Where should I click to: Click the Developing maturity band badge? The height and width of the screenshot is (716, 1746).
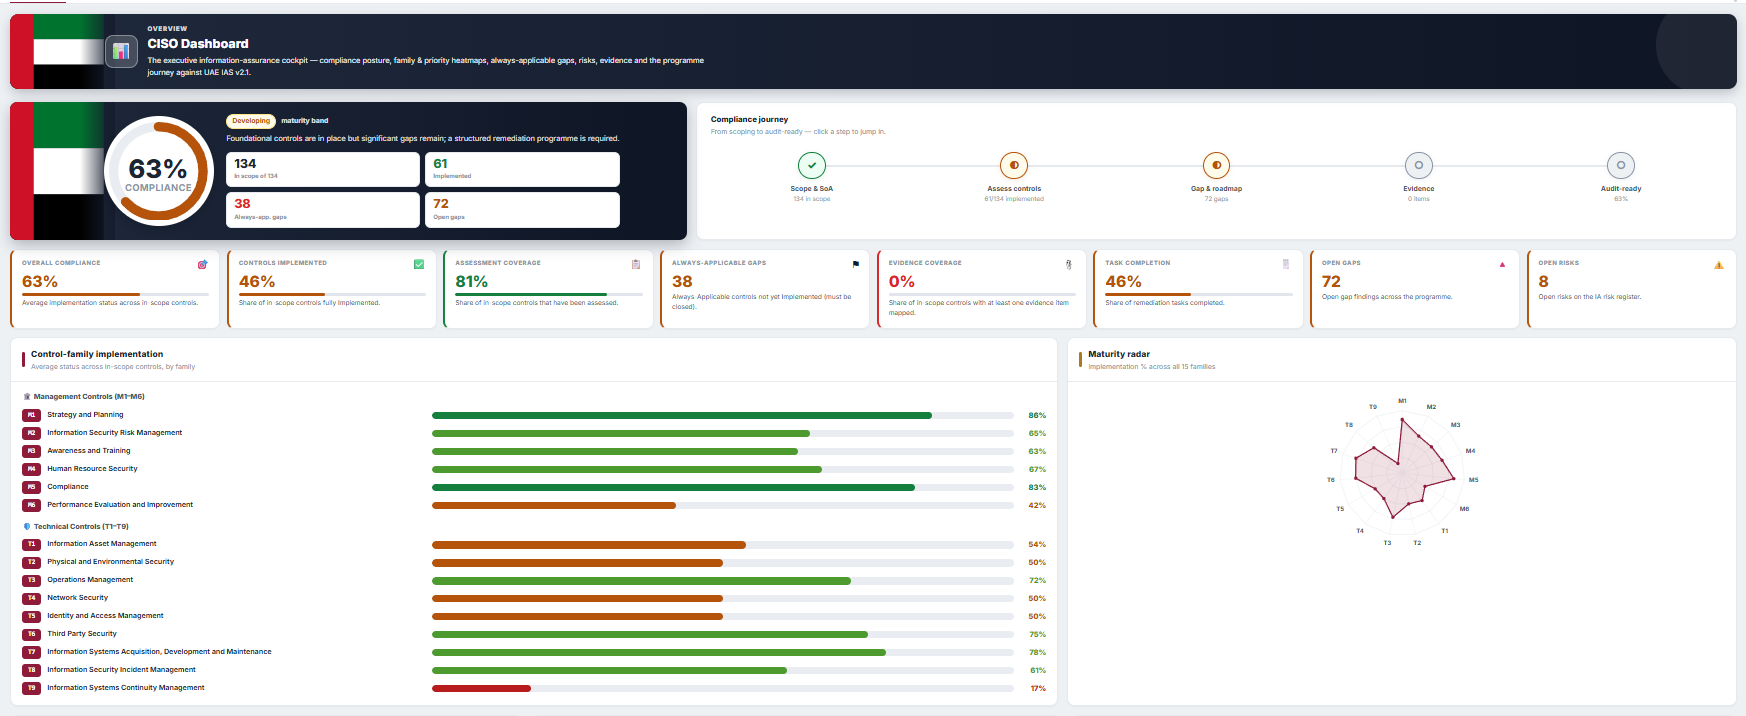[251, 121]
